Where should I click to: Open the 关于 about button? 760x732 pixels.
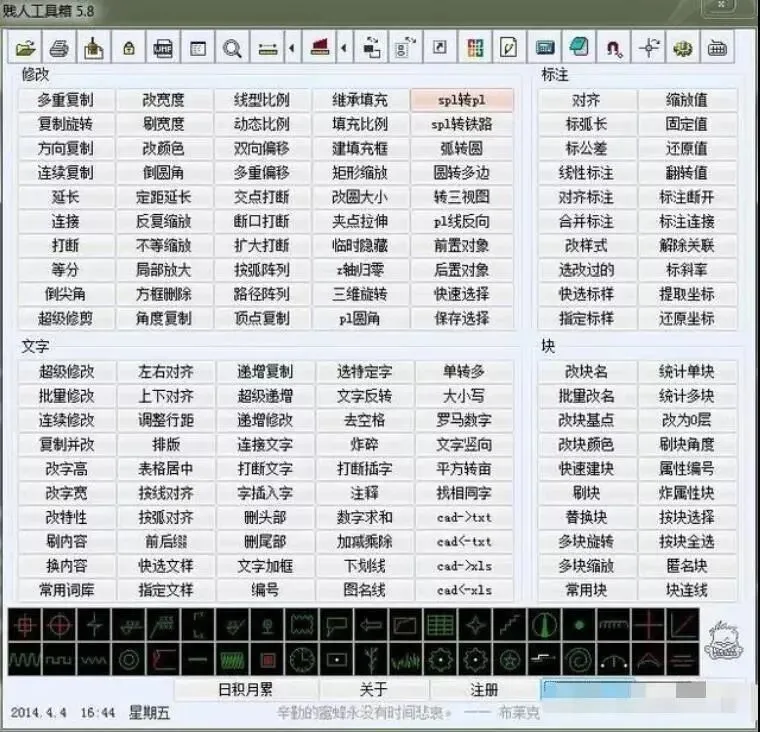pos(374,689)
